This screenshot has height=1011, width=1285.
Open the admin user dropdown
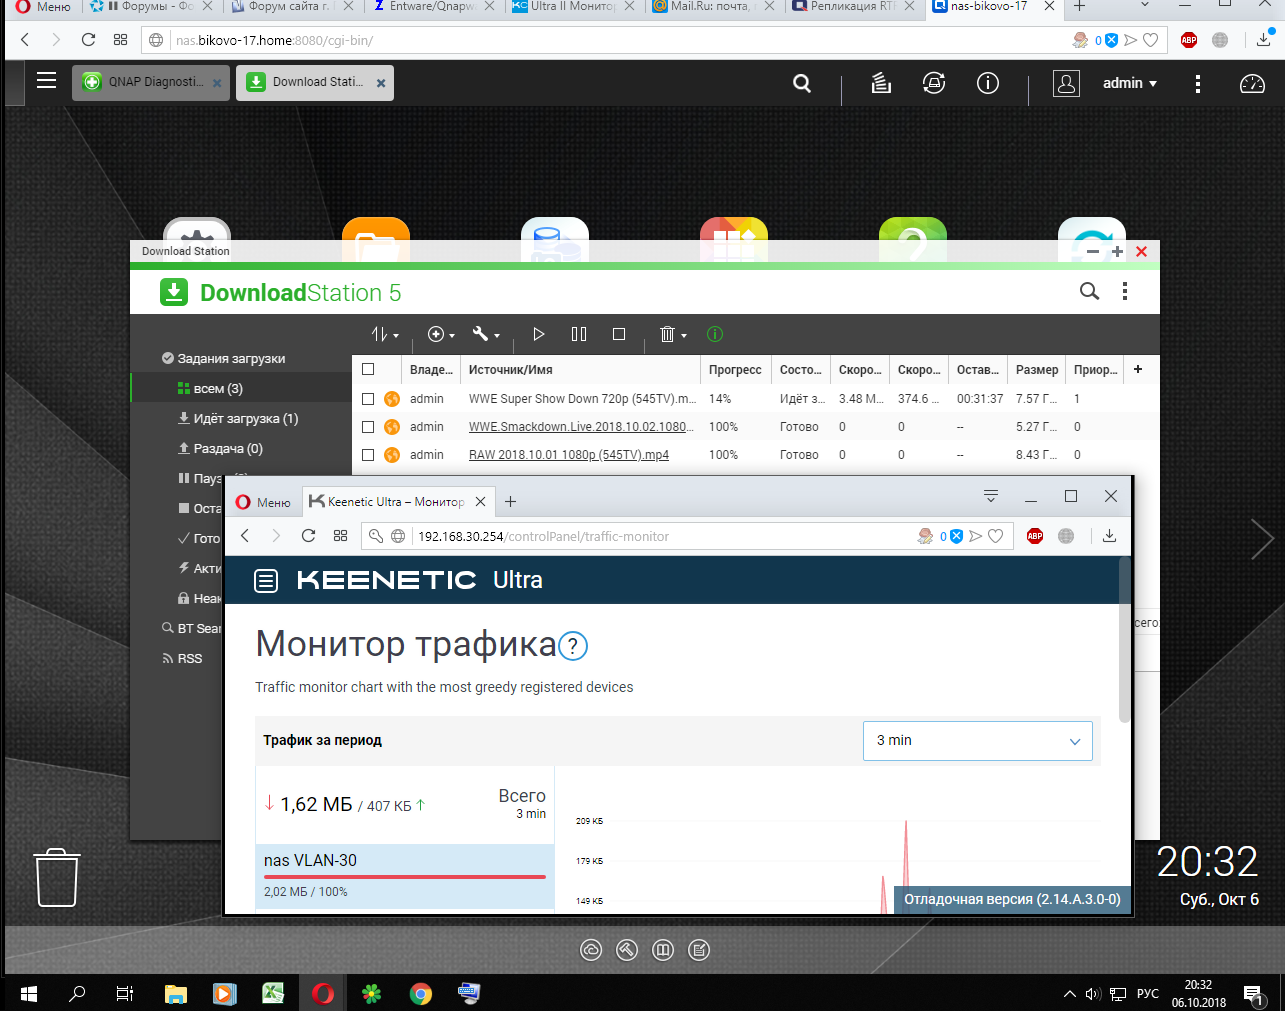tap(1130, 83)
